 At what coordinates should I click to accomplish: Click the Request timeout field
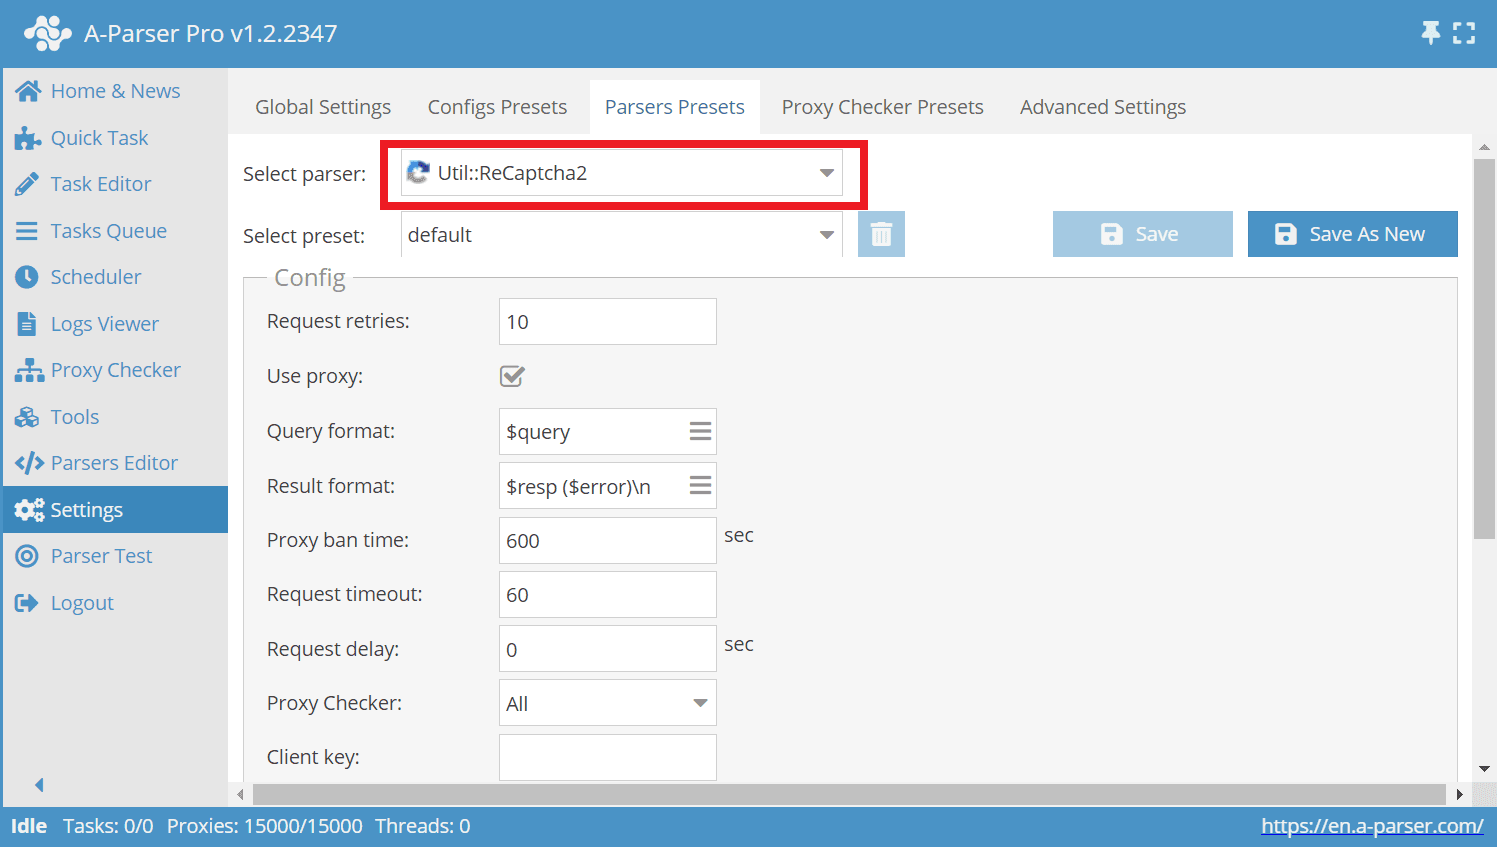click(x=607, y=594)
